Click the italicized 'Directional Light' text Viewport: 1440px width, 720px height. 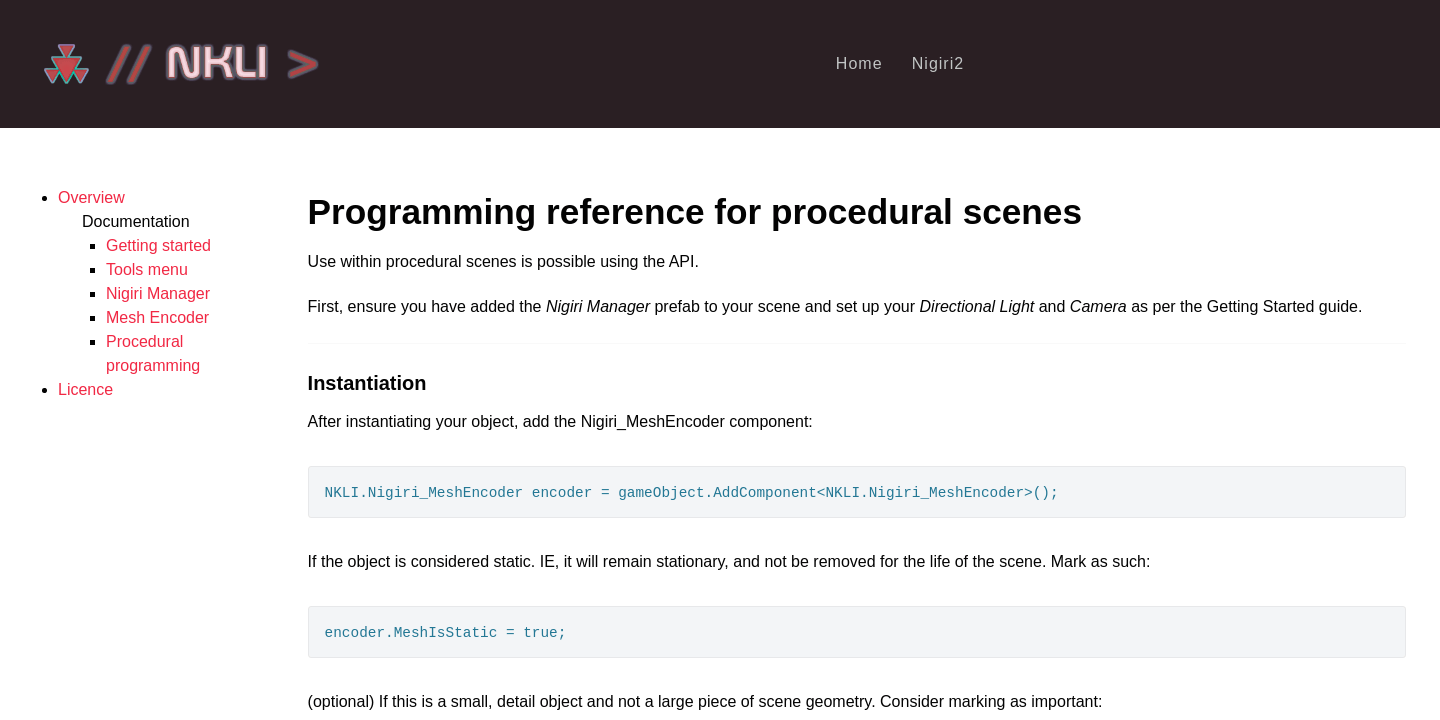click(x=977, y=306)
